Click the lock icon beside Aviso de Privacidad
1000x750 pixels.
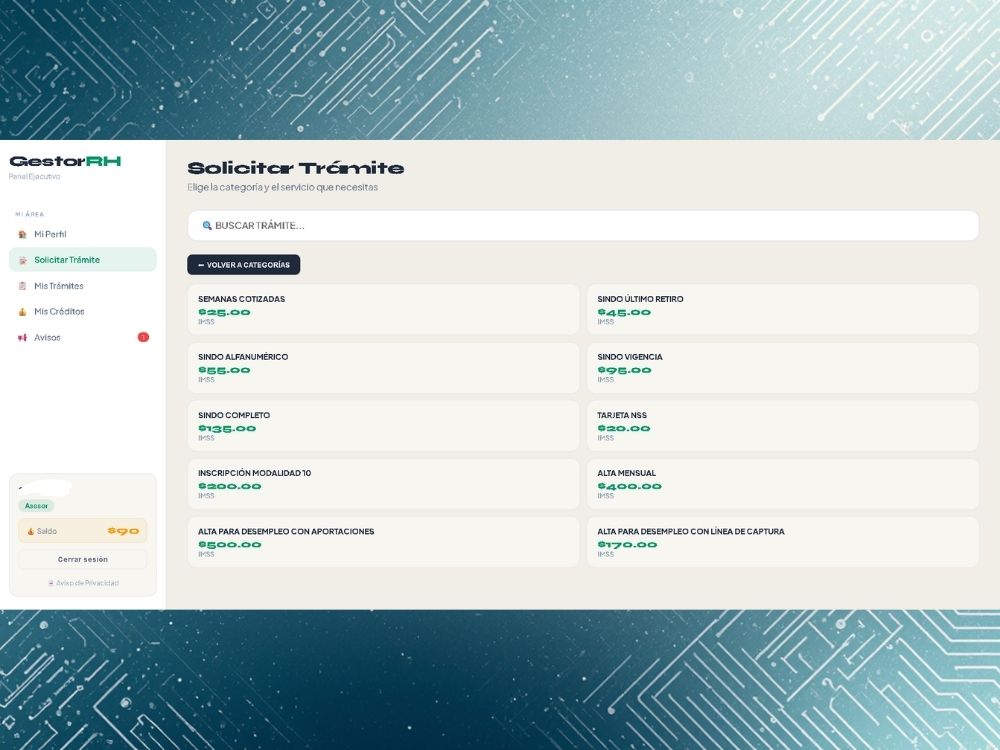[51, 583]
